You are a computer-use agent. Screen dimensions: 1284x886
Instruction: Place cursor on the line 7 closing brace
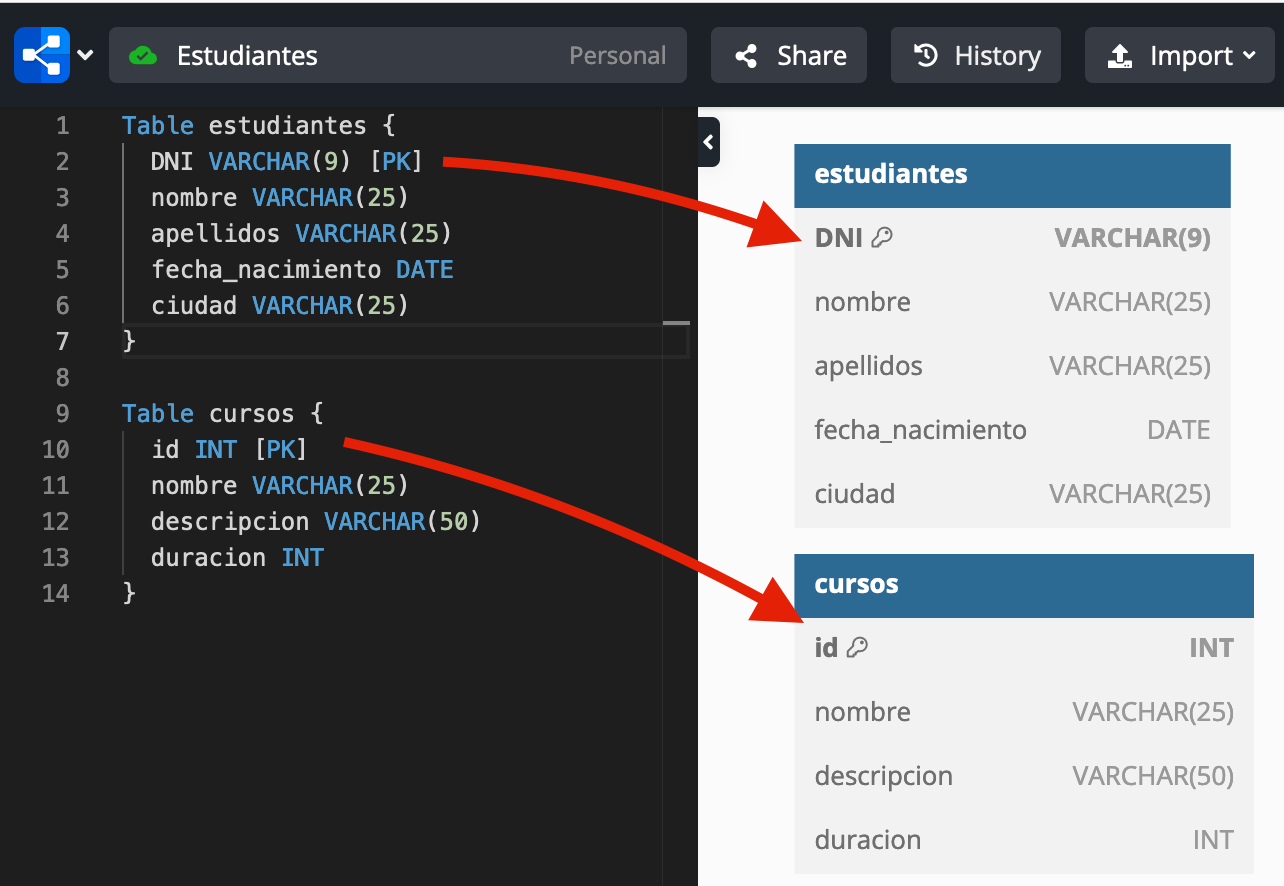click(x=129, y=342)
